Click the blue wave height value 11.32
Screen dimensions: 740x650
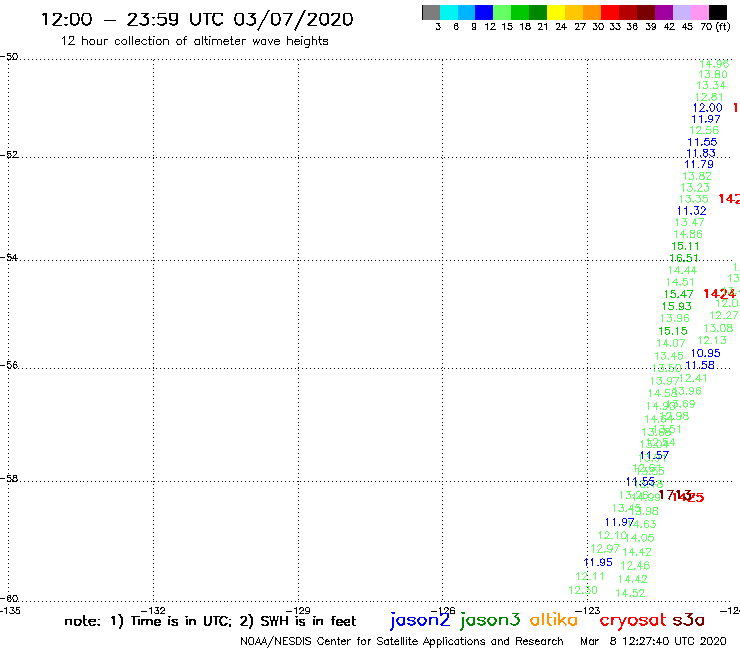click(x=691, y=211)
